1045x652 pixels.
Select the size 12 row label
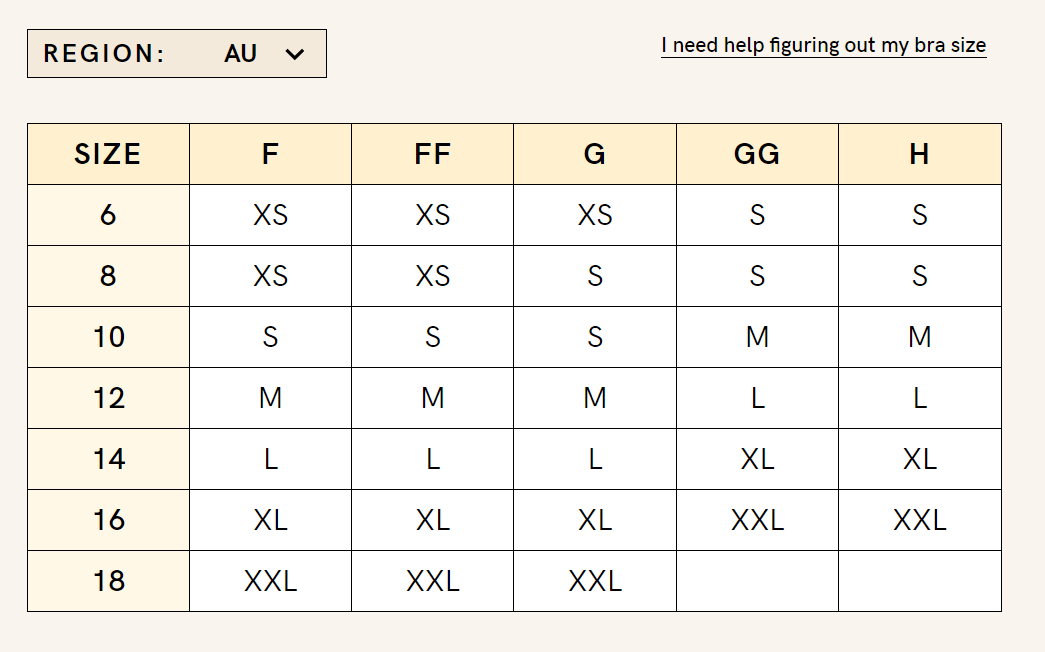[108, 398]
